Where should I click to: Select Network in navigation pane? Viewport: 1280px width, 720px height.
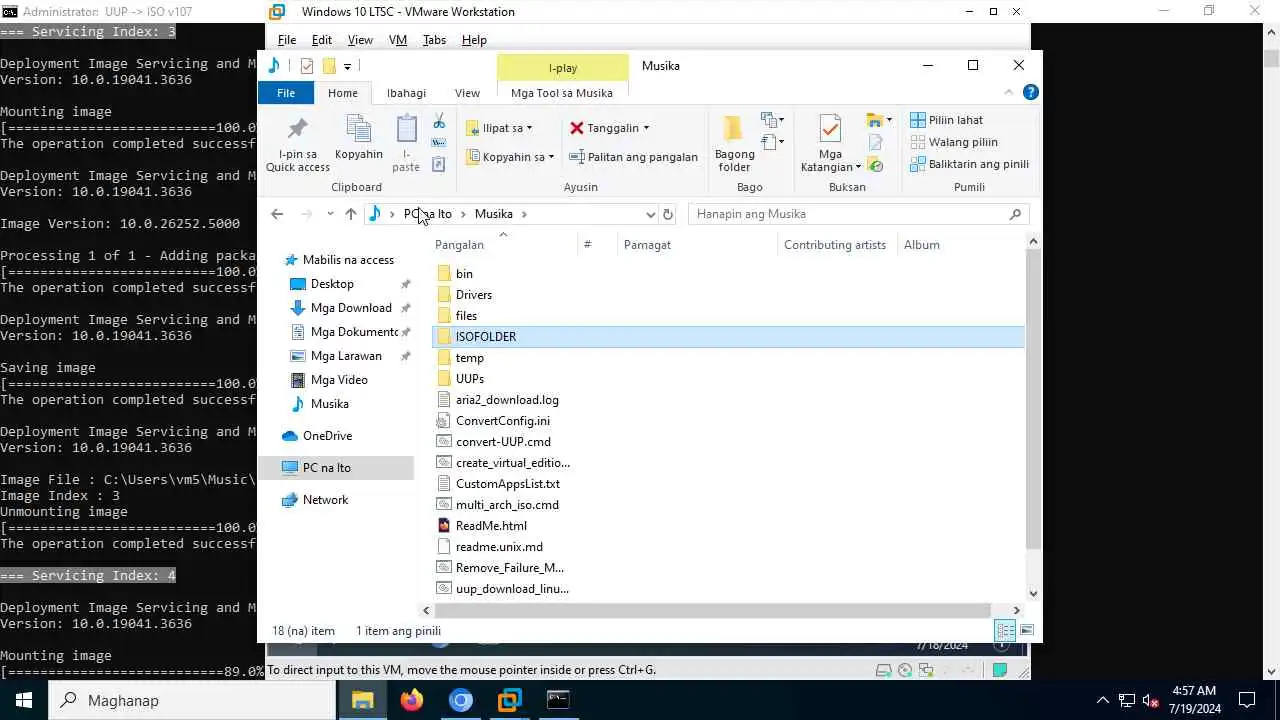[325, 500]
